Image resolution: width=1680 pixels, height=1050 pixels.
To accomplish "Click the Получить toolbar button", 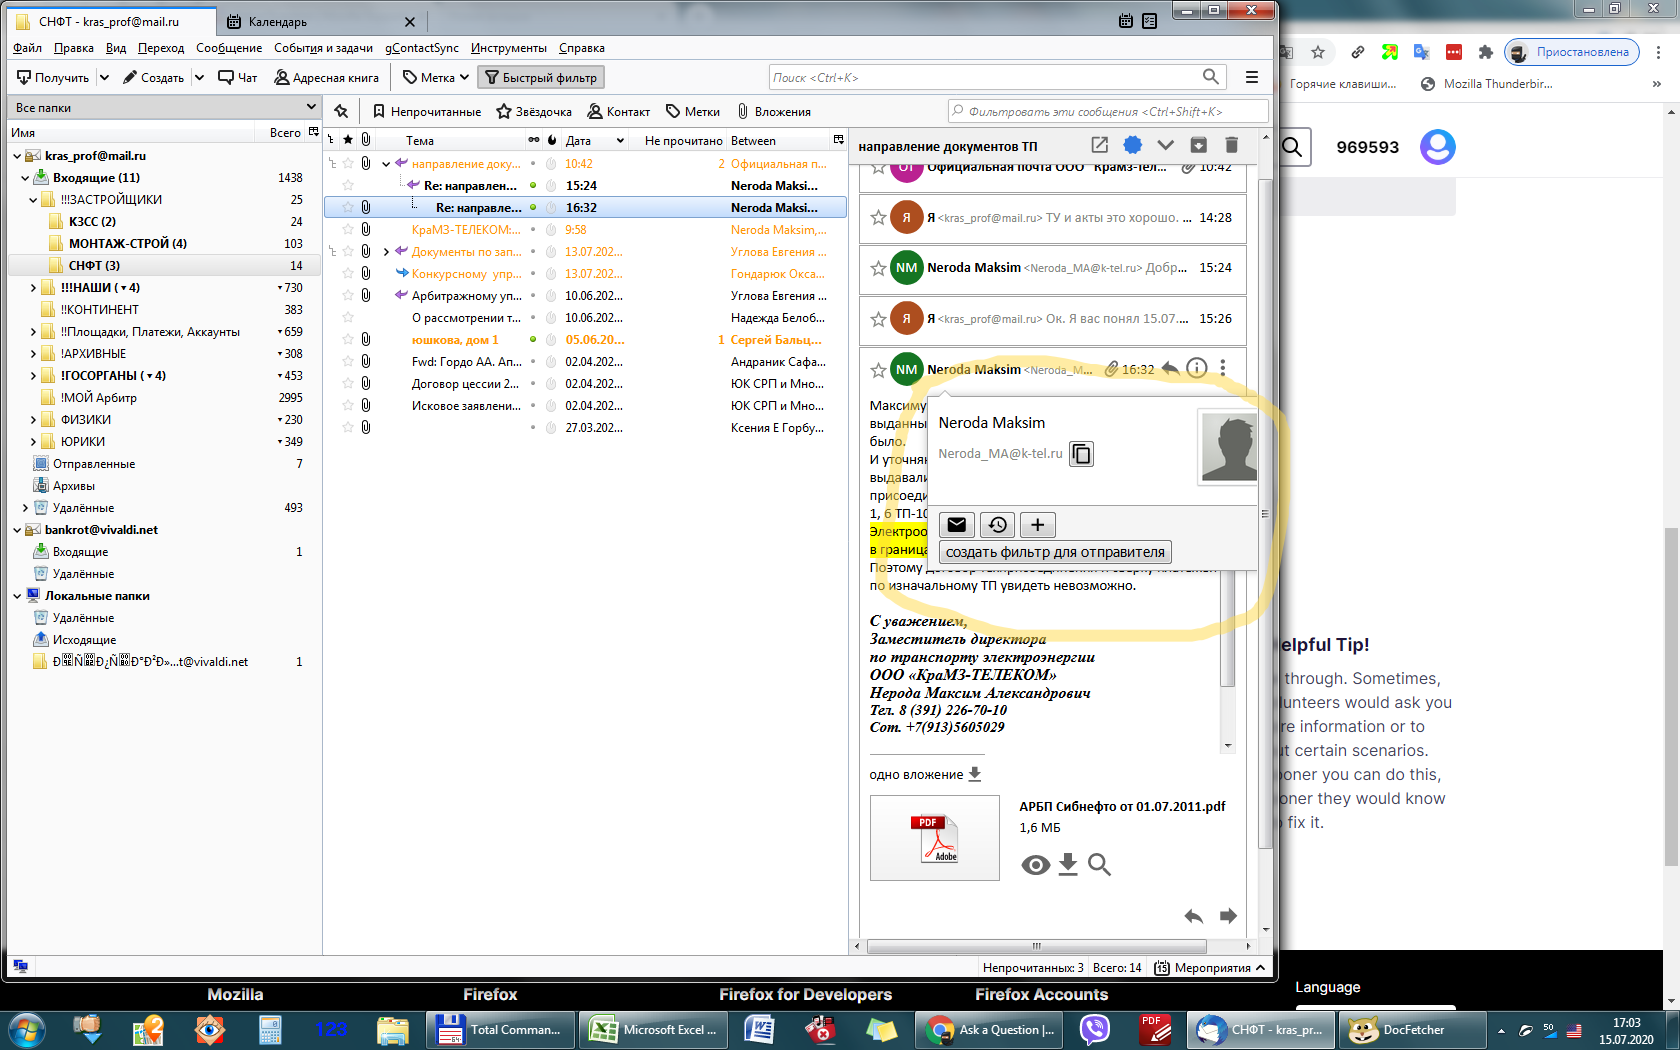I will coord(53,77).
